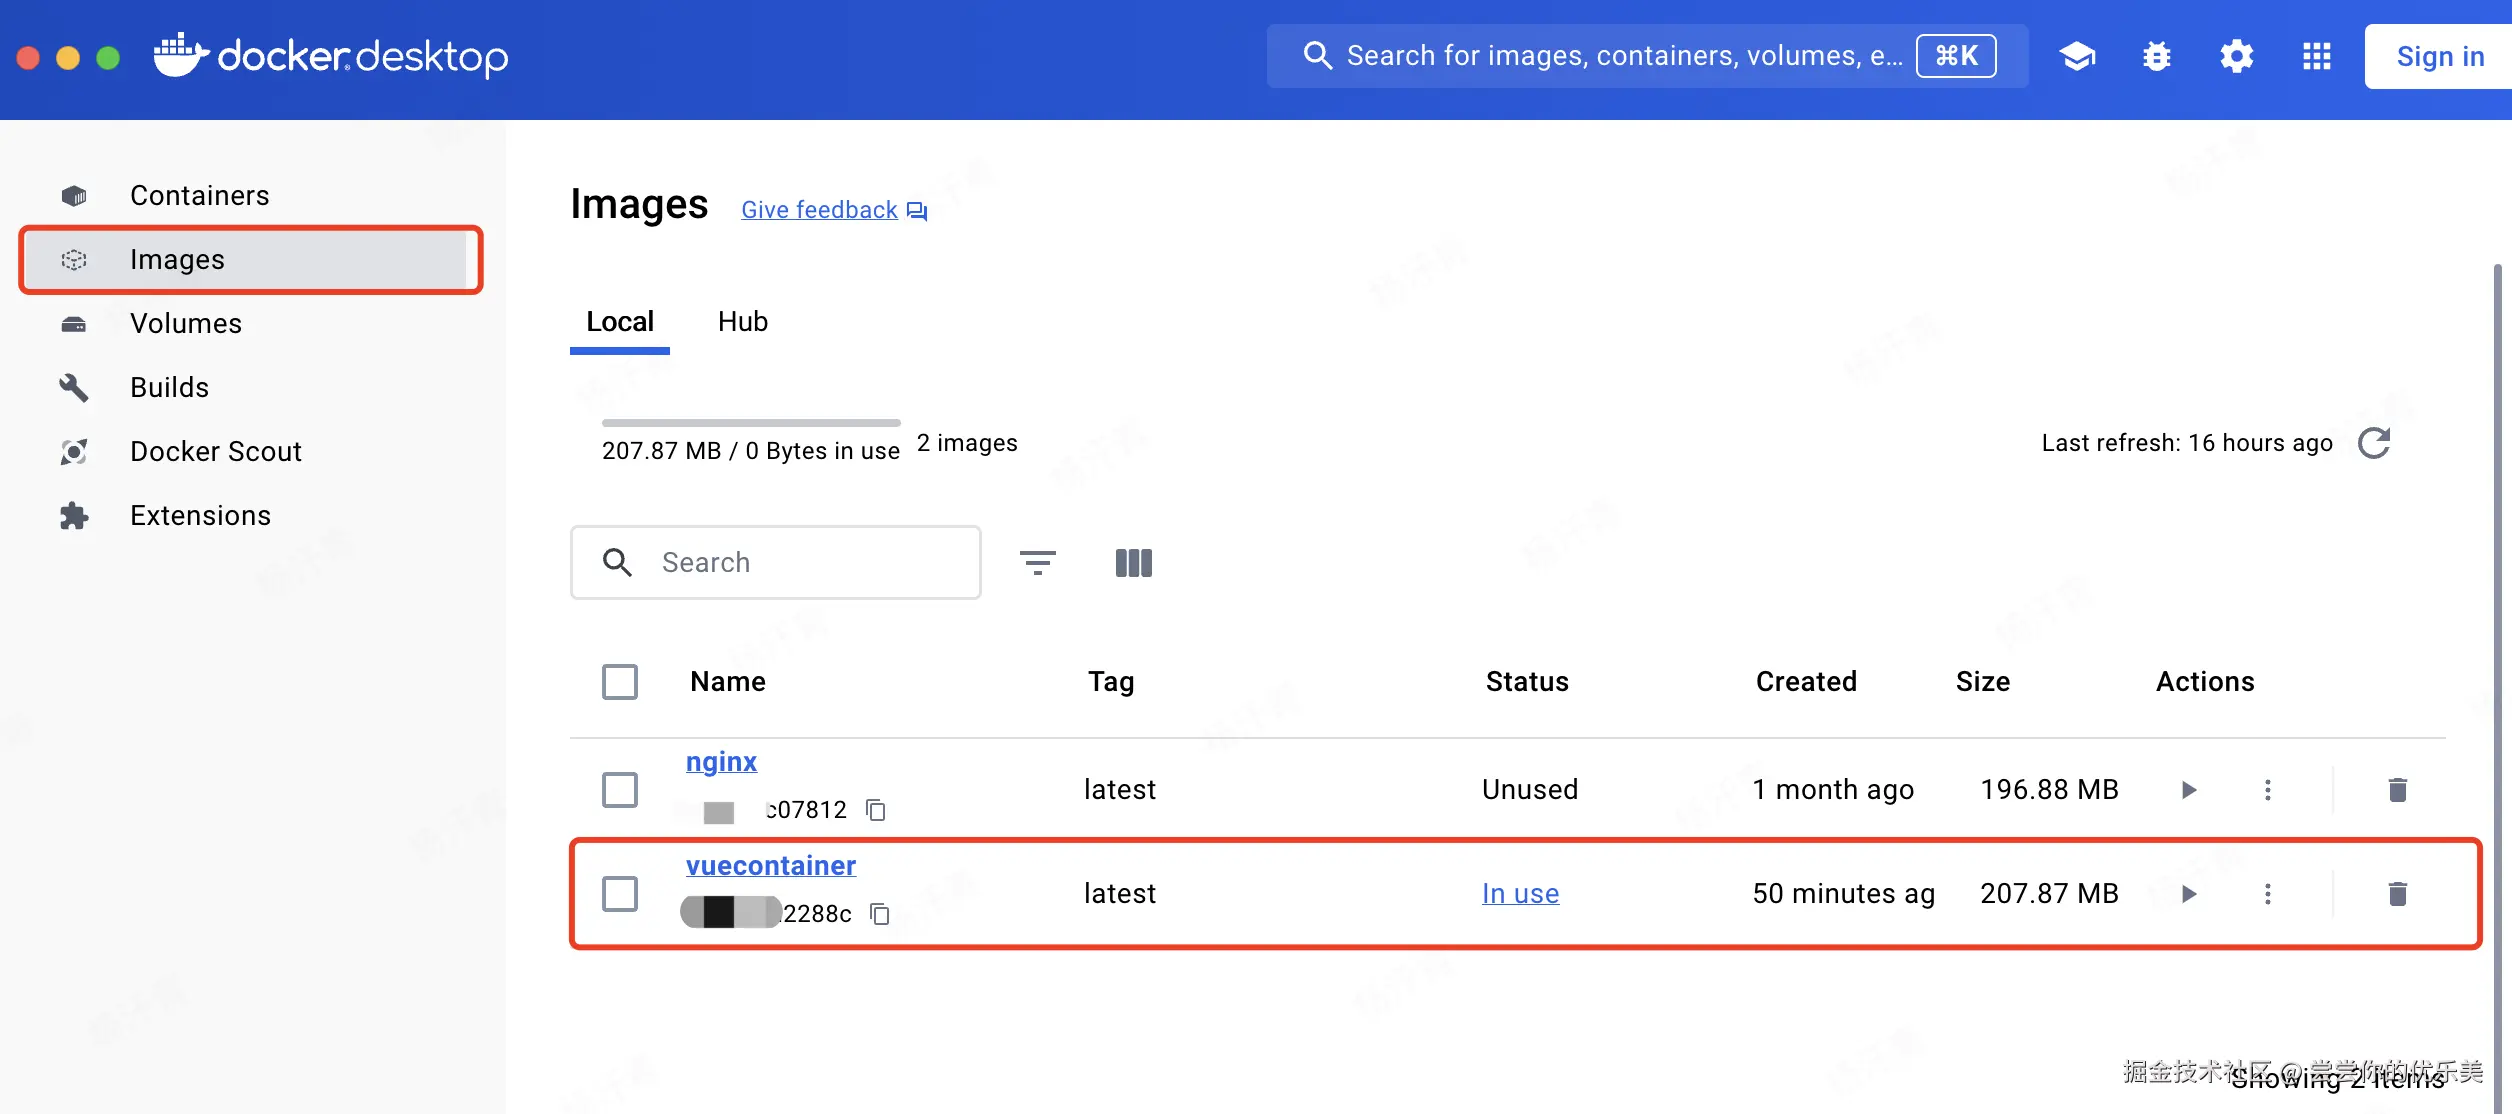This screenshot has width=2512, height=1114.
Task: Open Settings gear icon
Action: pyautogui.click(x=2236, y=56)
